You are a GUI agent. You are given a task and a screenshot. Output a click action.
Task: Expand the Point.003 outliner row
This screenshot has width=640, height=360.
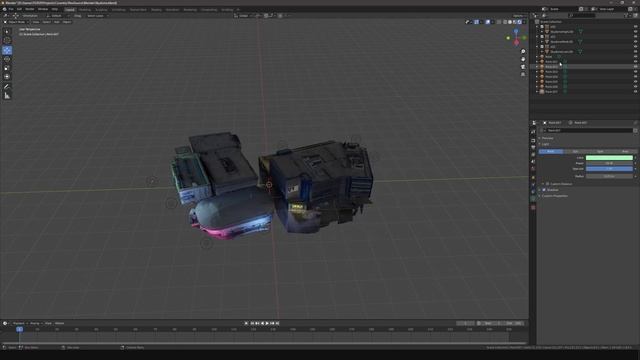point(537,72)
